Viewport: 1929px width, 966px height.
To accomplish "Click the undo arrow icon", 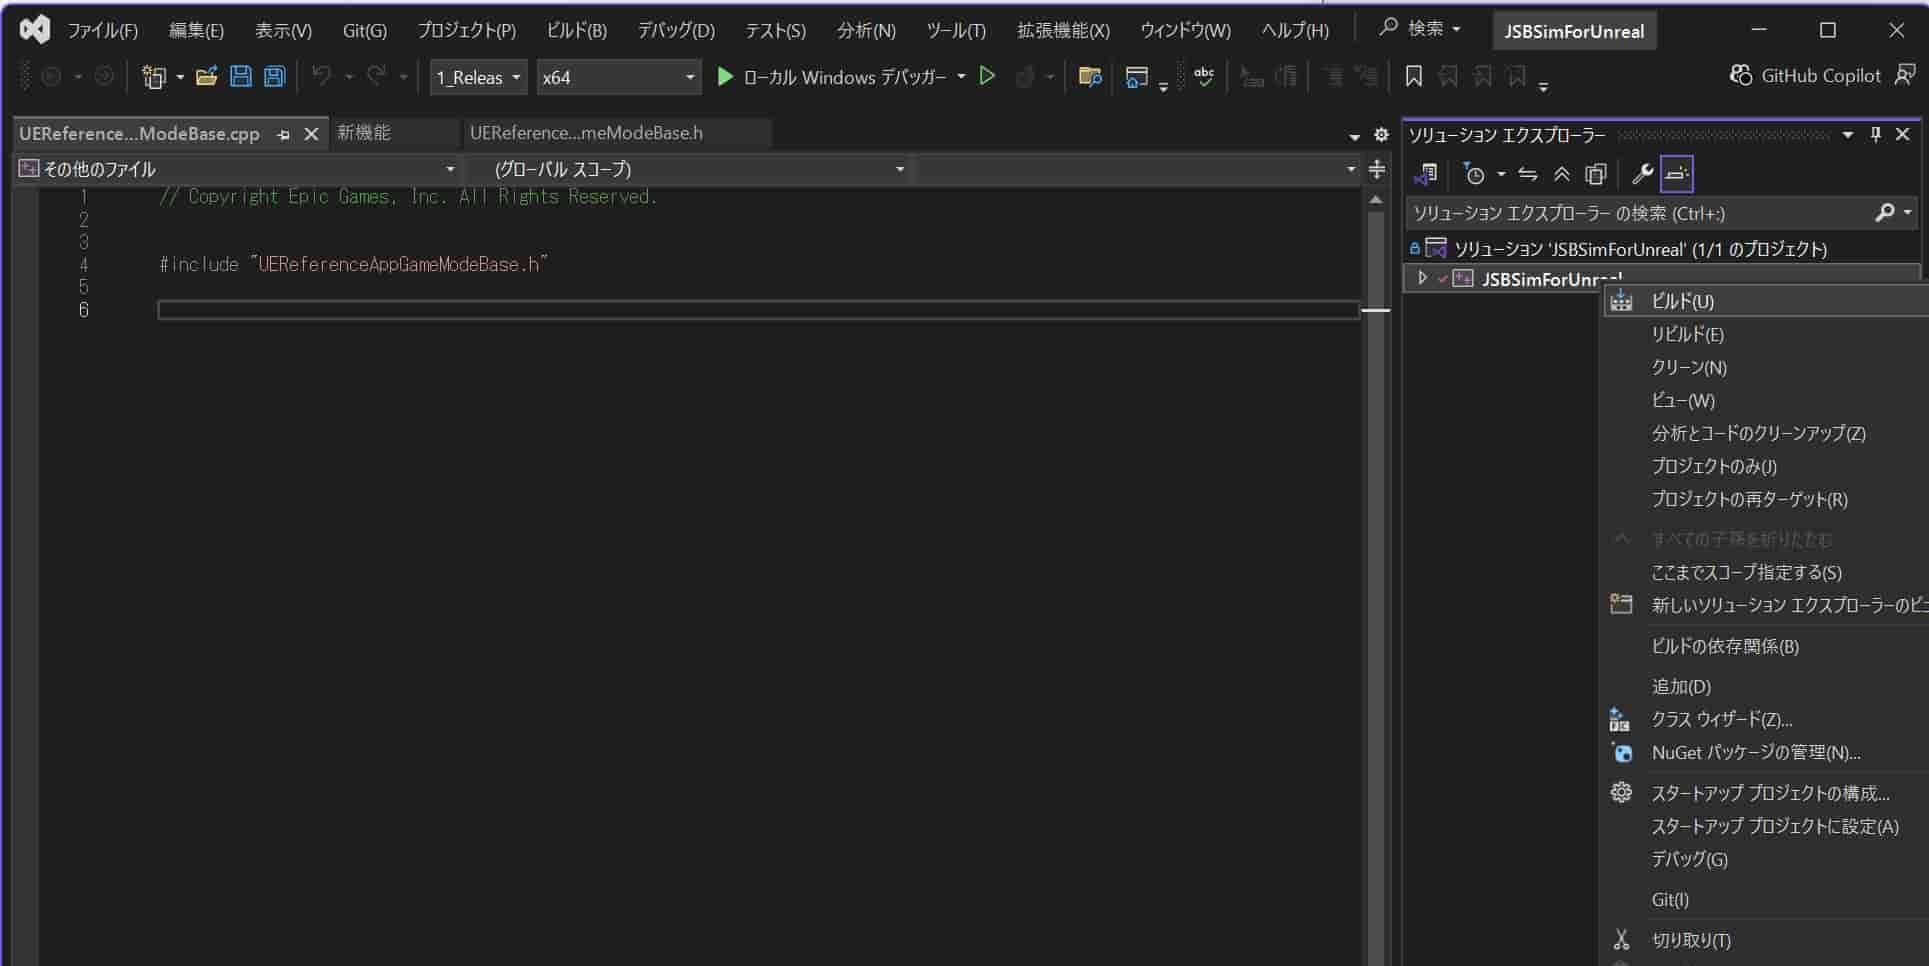I will point(321,76).
